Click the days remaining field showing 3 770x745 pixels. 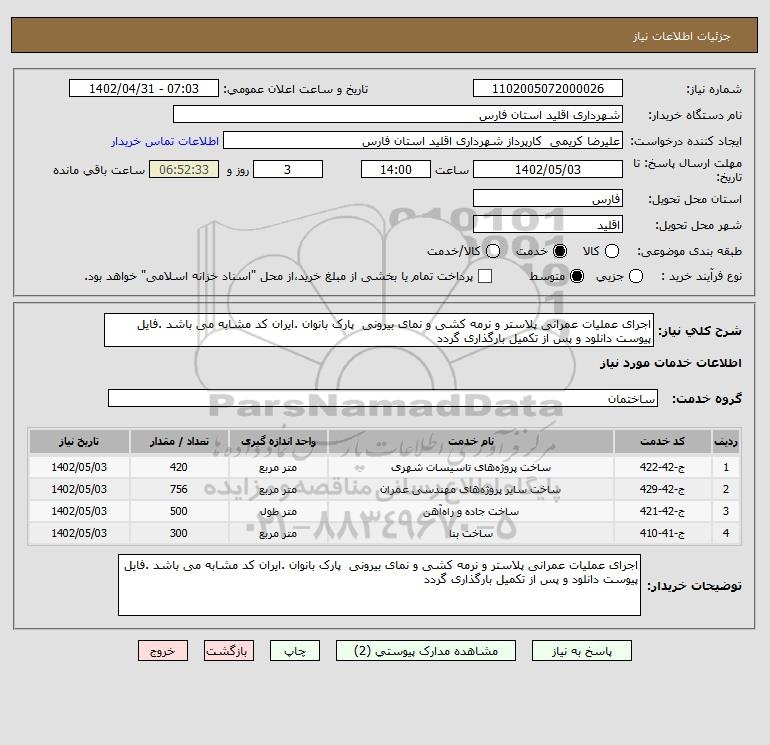pos(288,169)
